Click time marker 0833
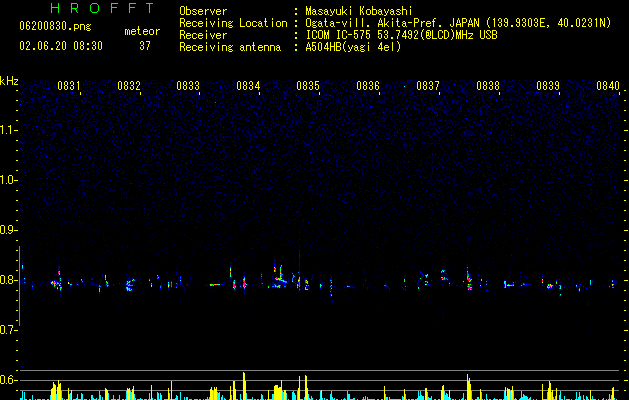The height and width of the screenshot is (400, 629). (188, 86)
